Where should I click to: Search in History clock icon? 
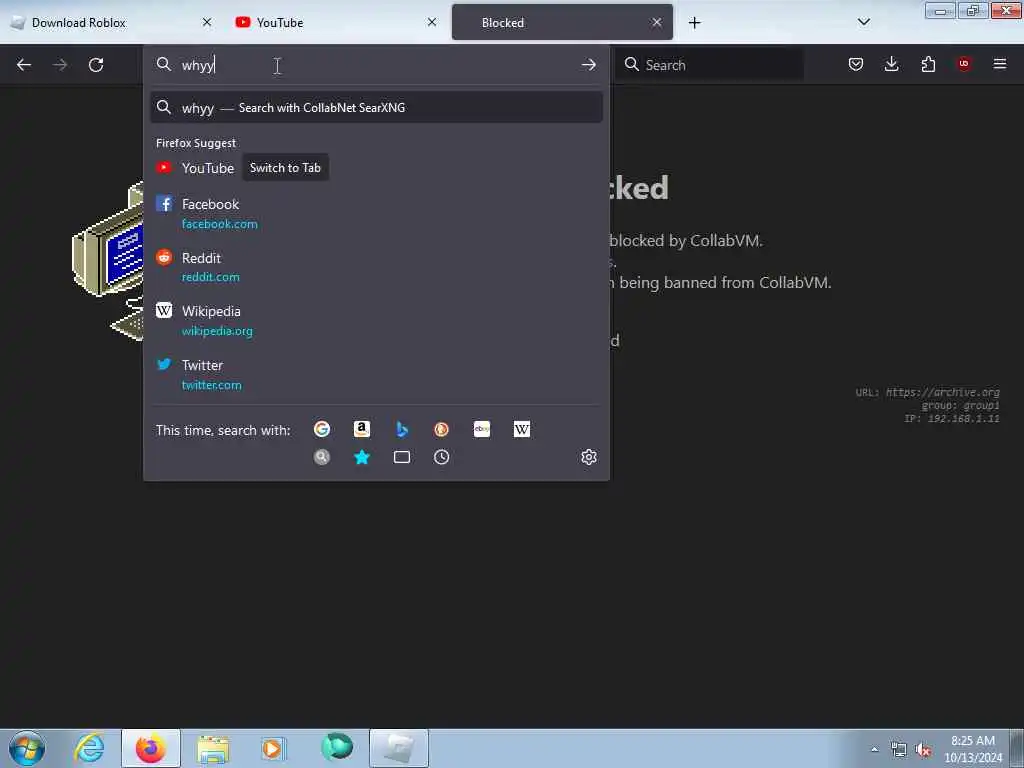tap(441, 457)
